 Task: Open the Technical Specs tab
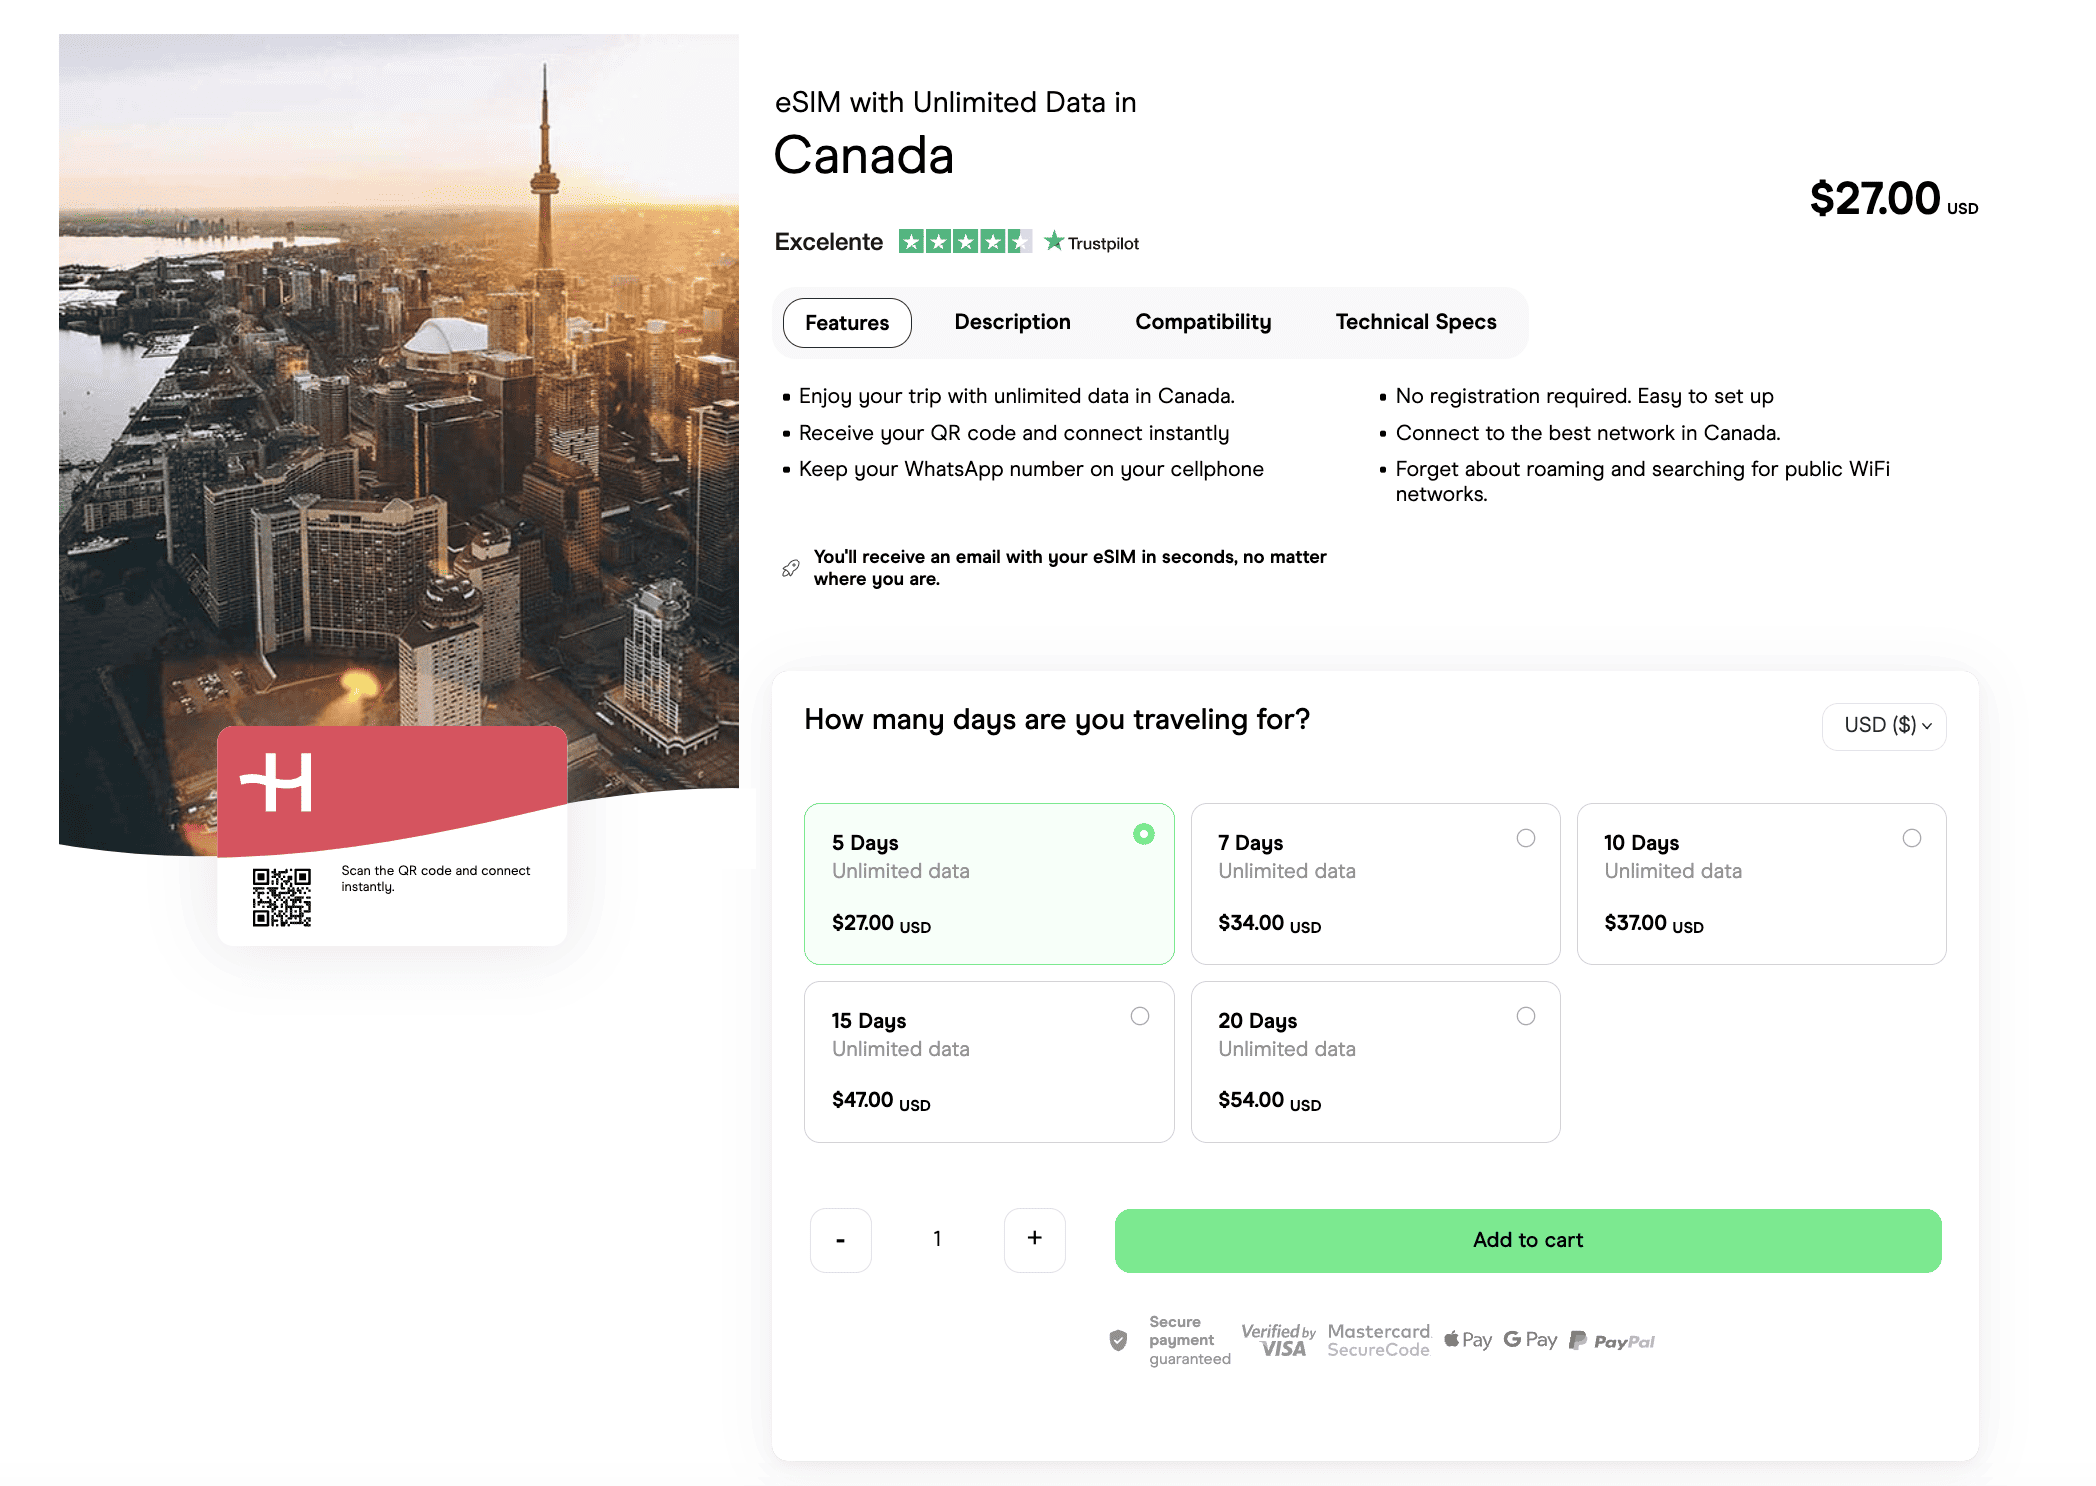(1415, 322)
